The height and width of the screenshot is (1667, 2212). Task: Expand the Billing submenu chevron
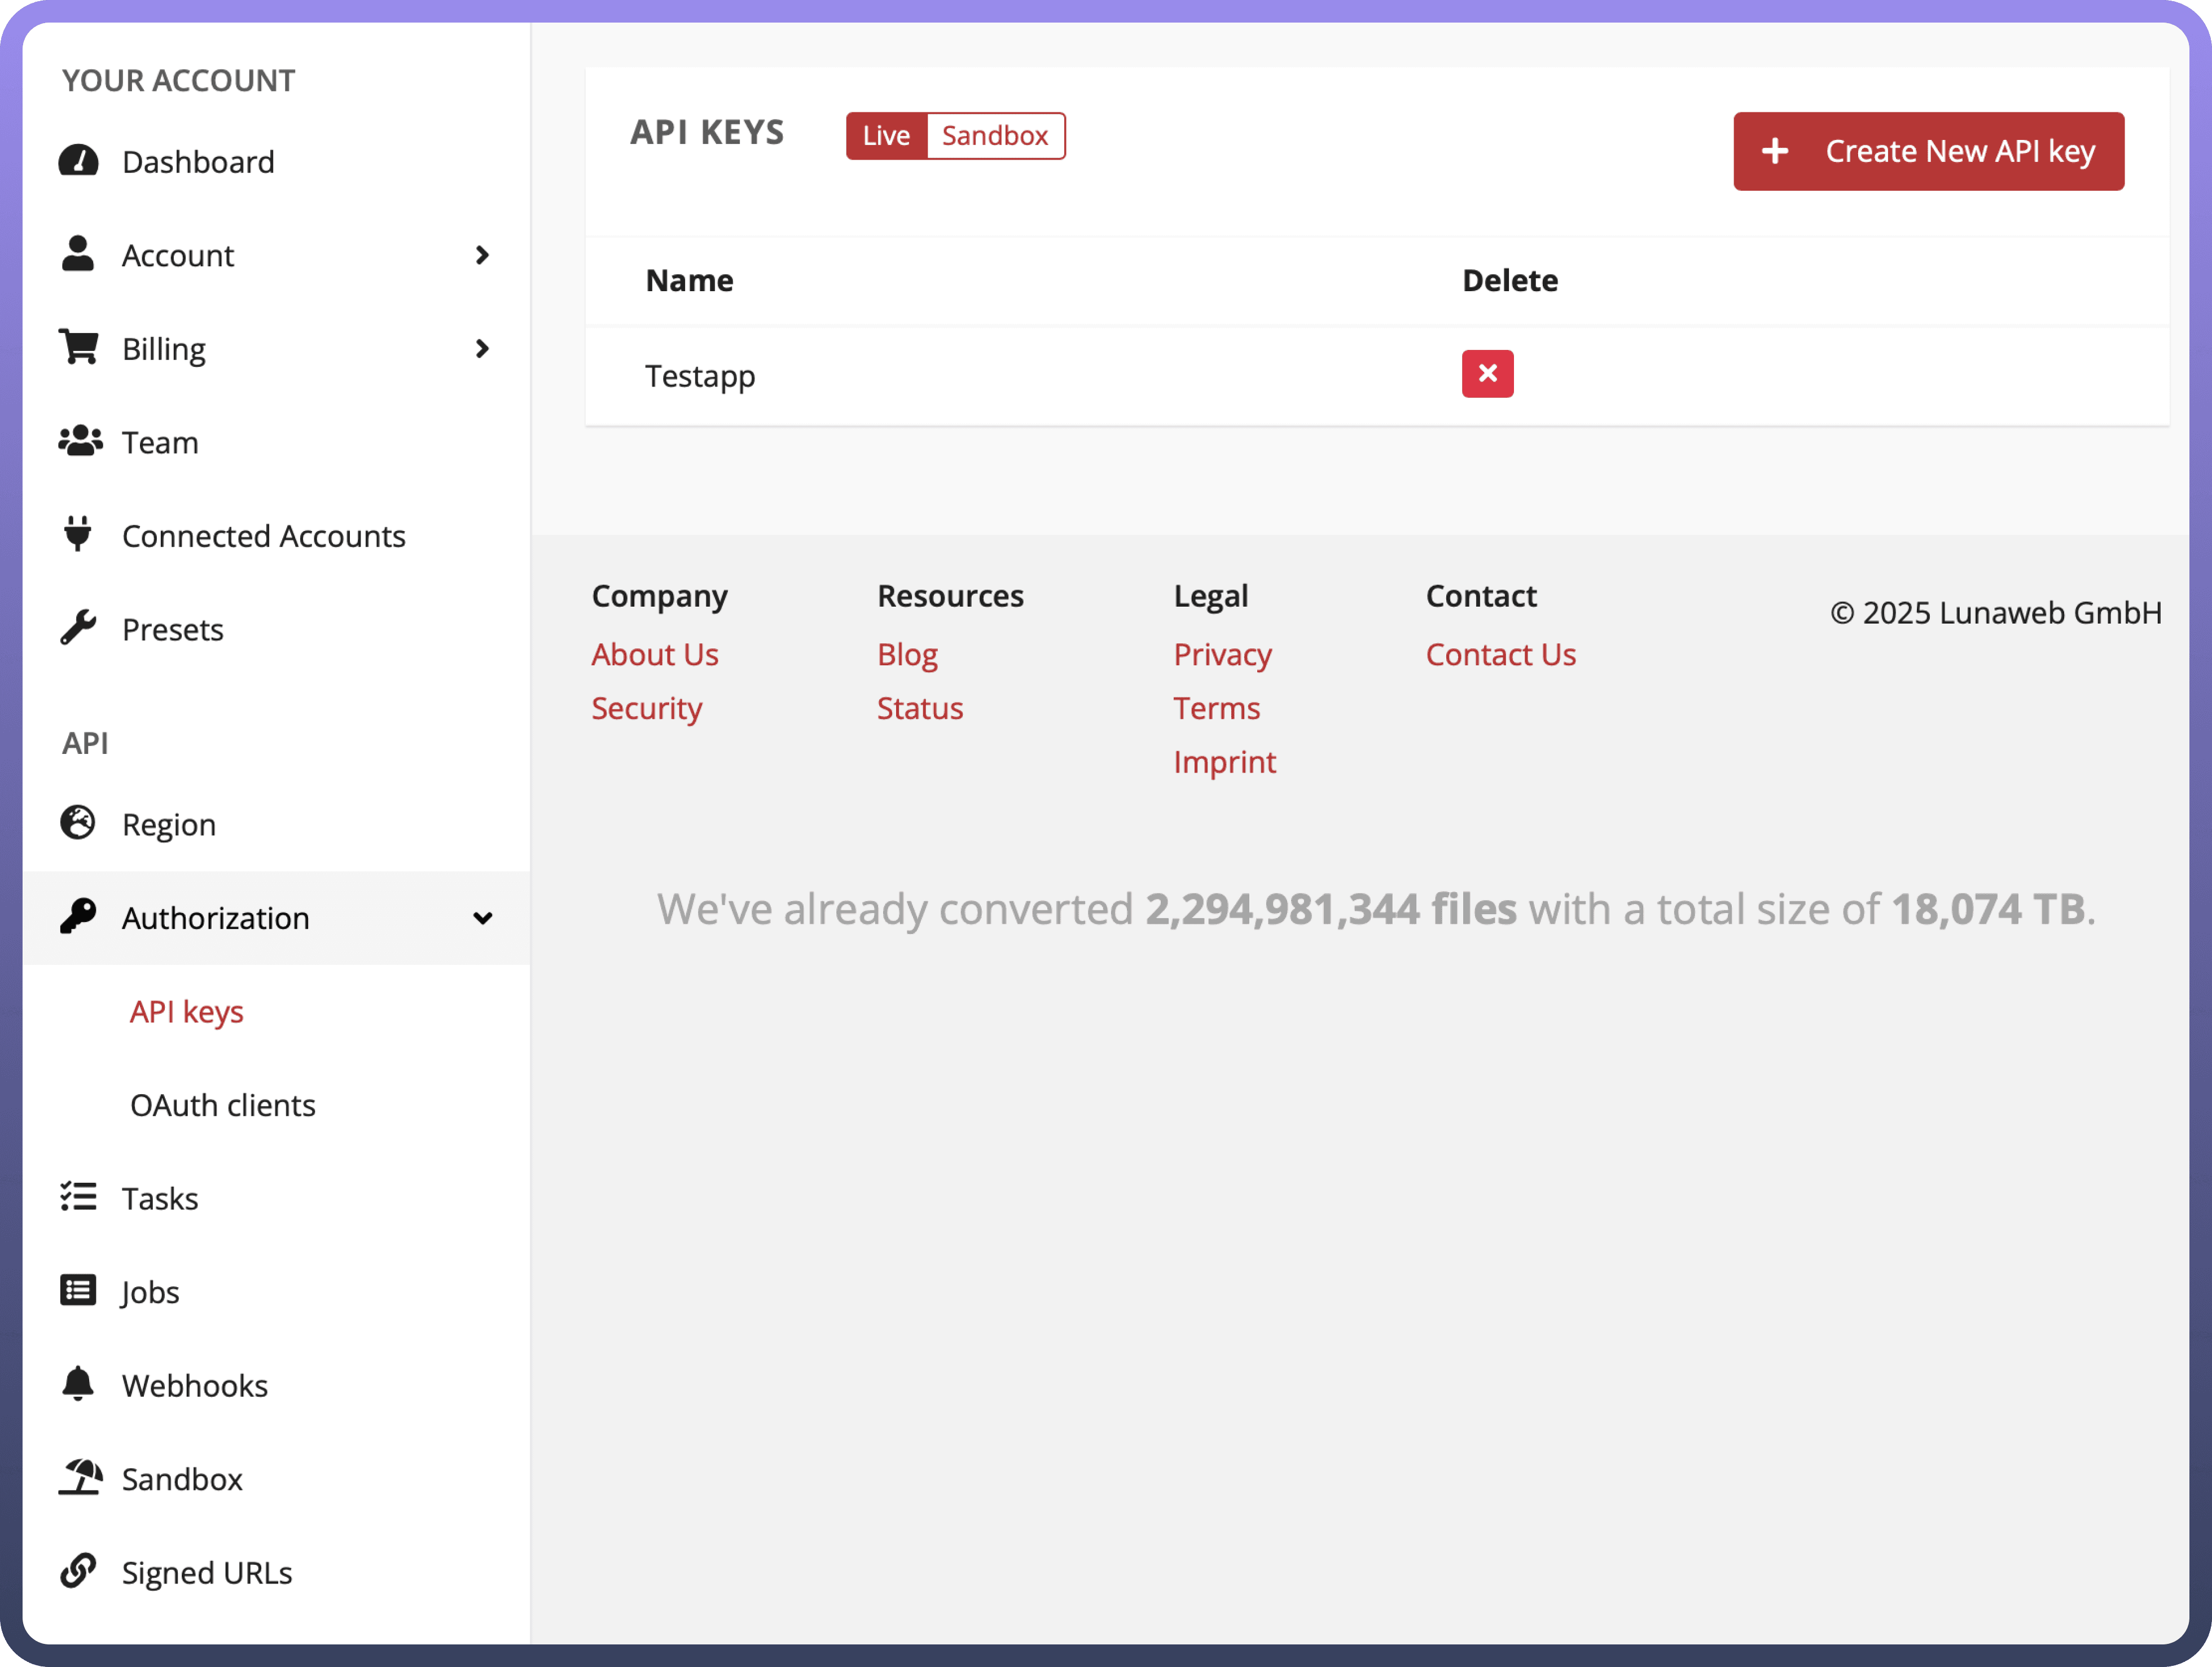[482, 349]
